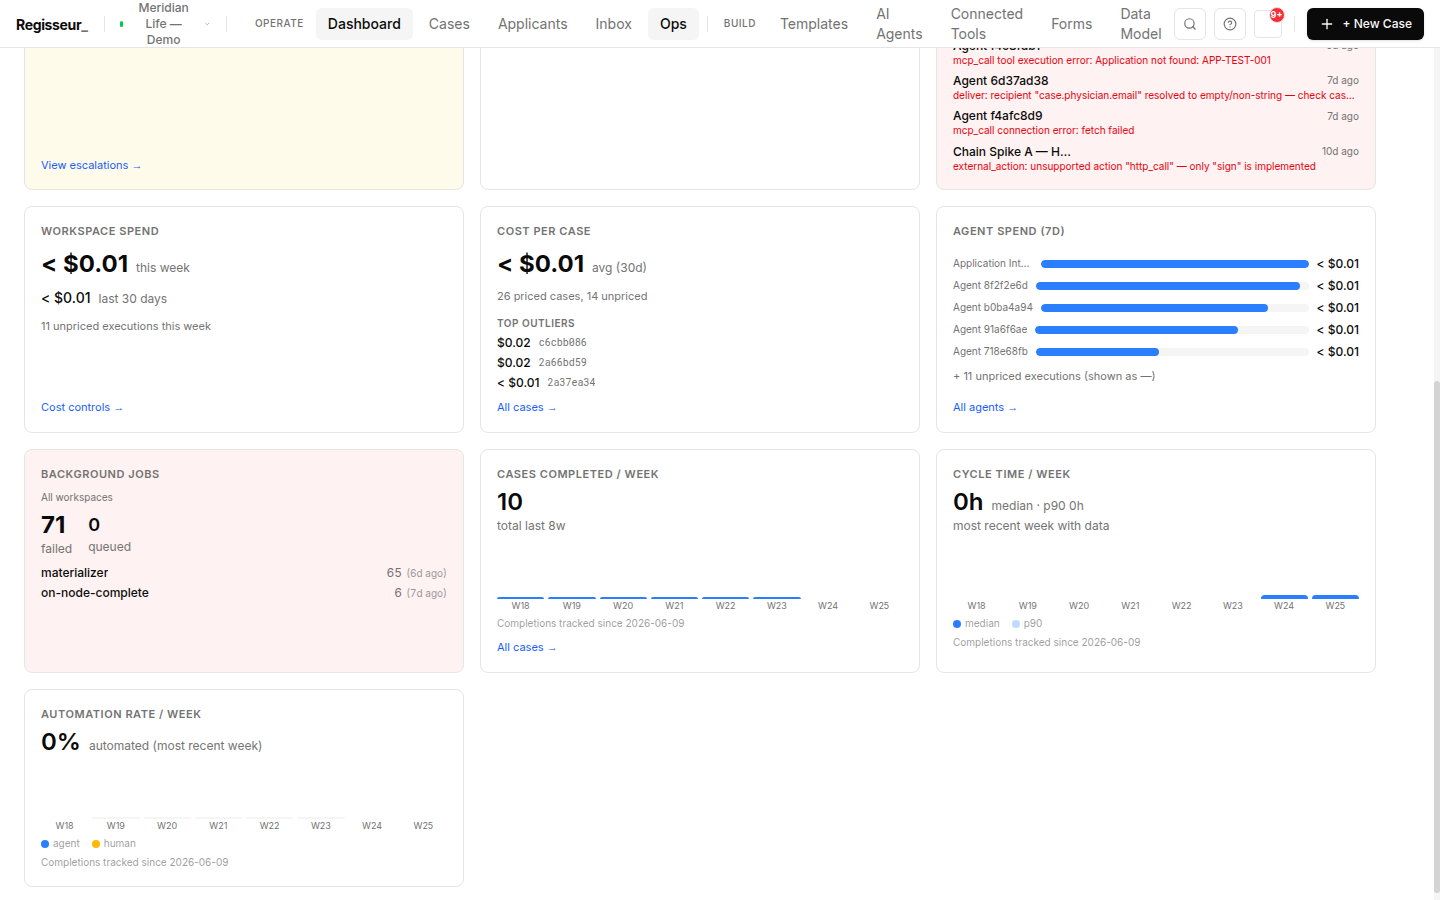Open the Applicants tab
This screenshot has height=900, width=1440.
tap(532, 24)
